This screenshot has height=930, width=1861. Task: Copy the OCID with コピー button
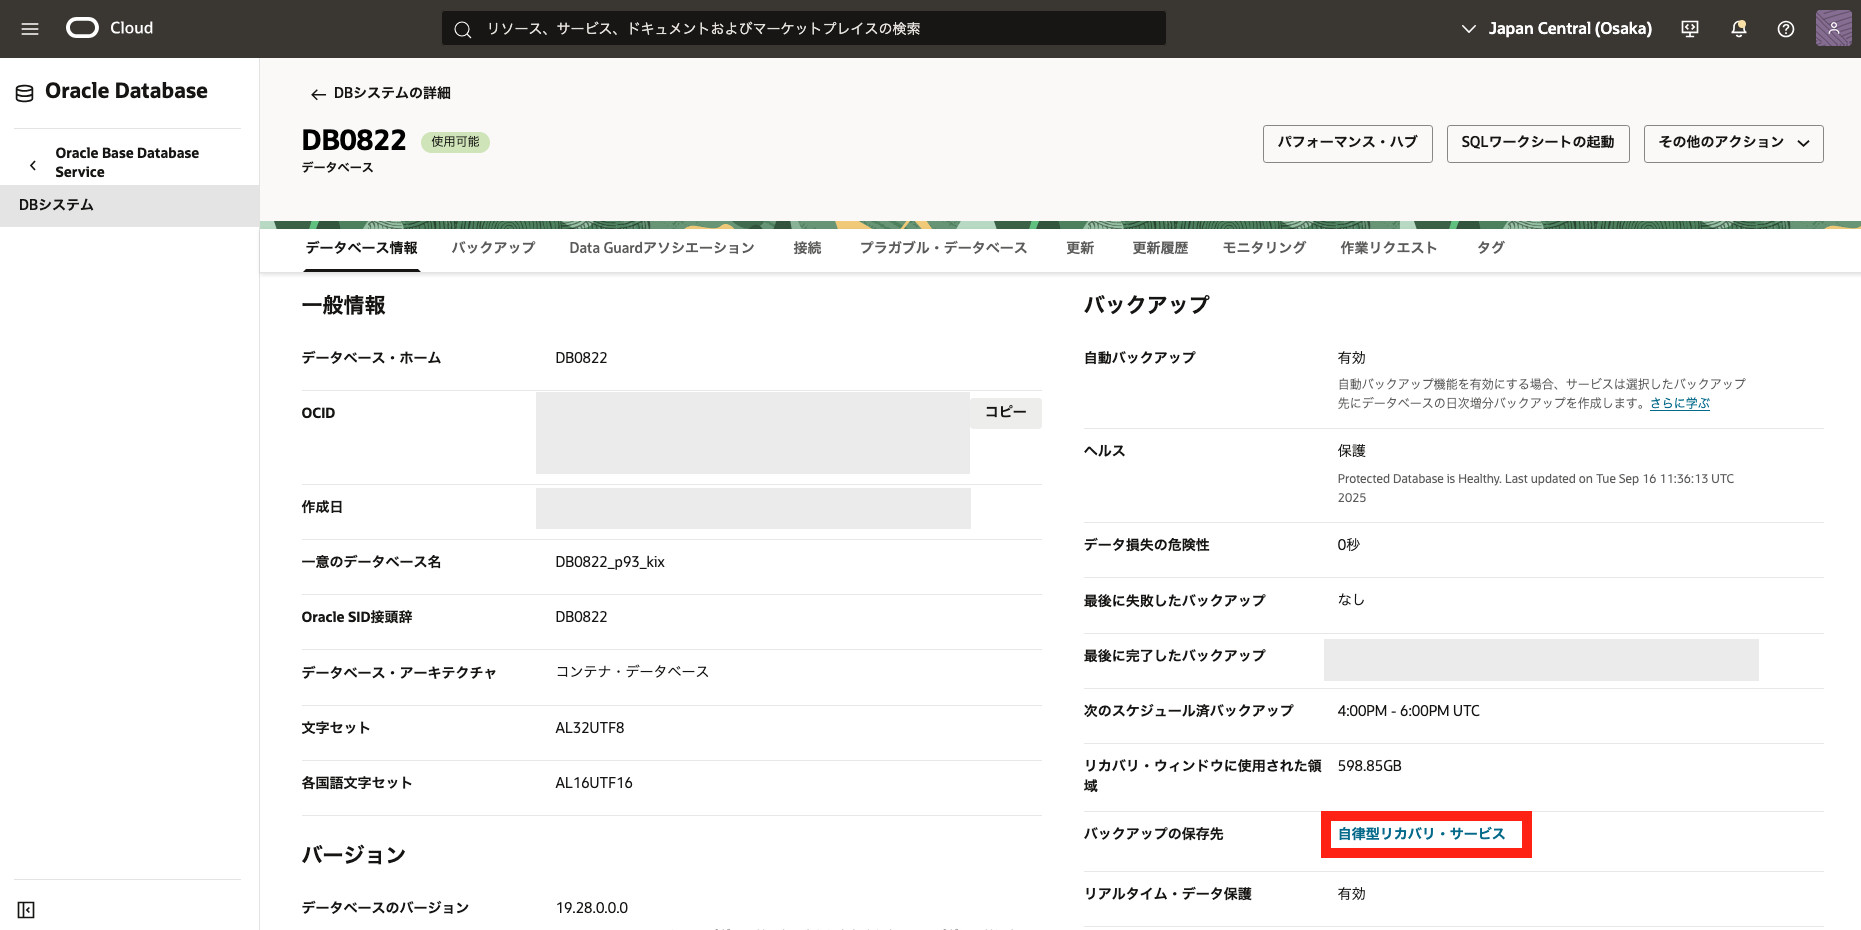[x=1005, y=412]
